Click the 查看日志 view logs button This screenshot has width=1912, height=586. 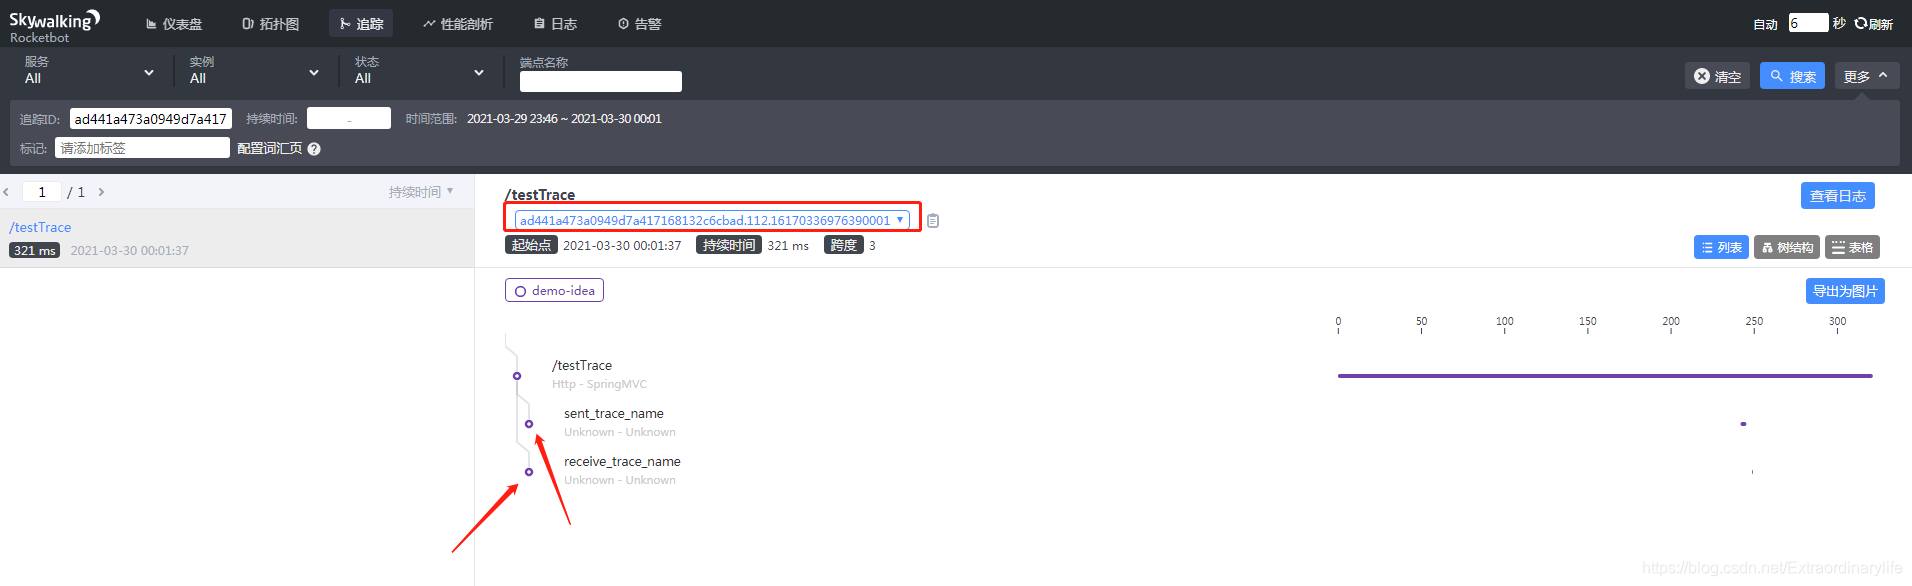click(x=1838, y=196)
